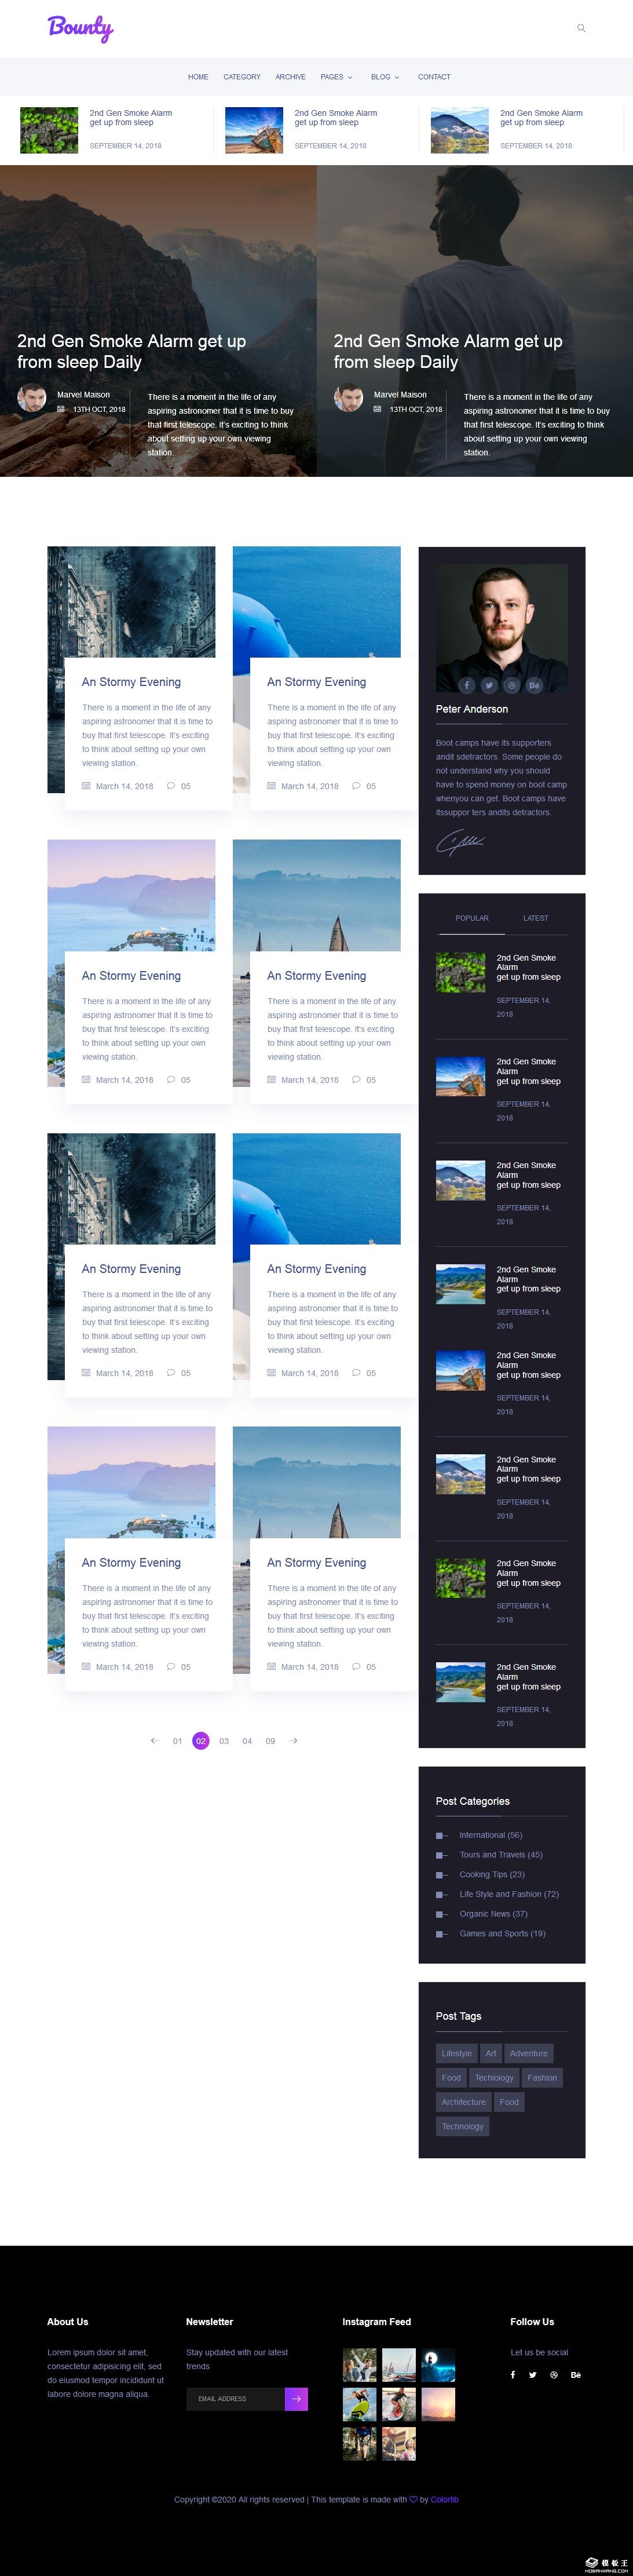Open Behance icon on Peter Anderson's photo
Viewport: 633px width, 2576px height.
pyautogui.click(x=534, y=685)
